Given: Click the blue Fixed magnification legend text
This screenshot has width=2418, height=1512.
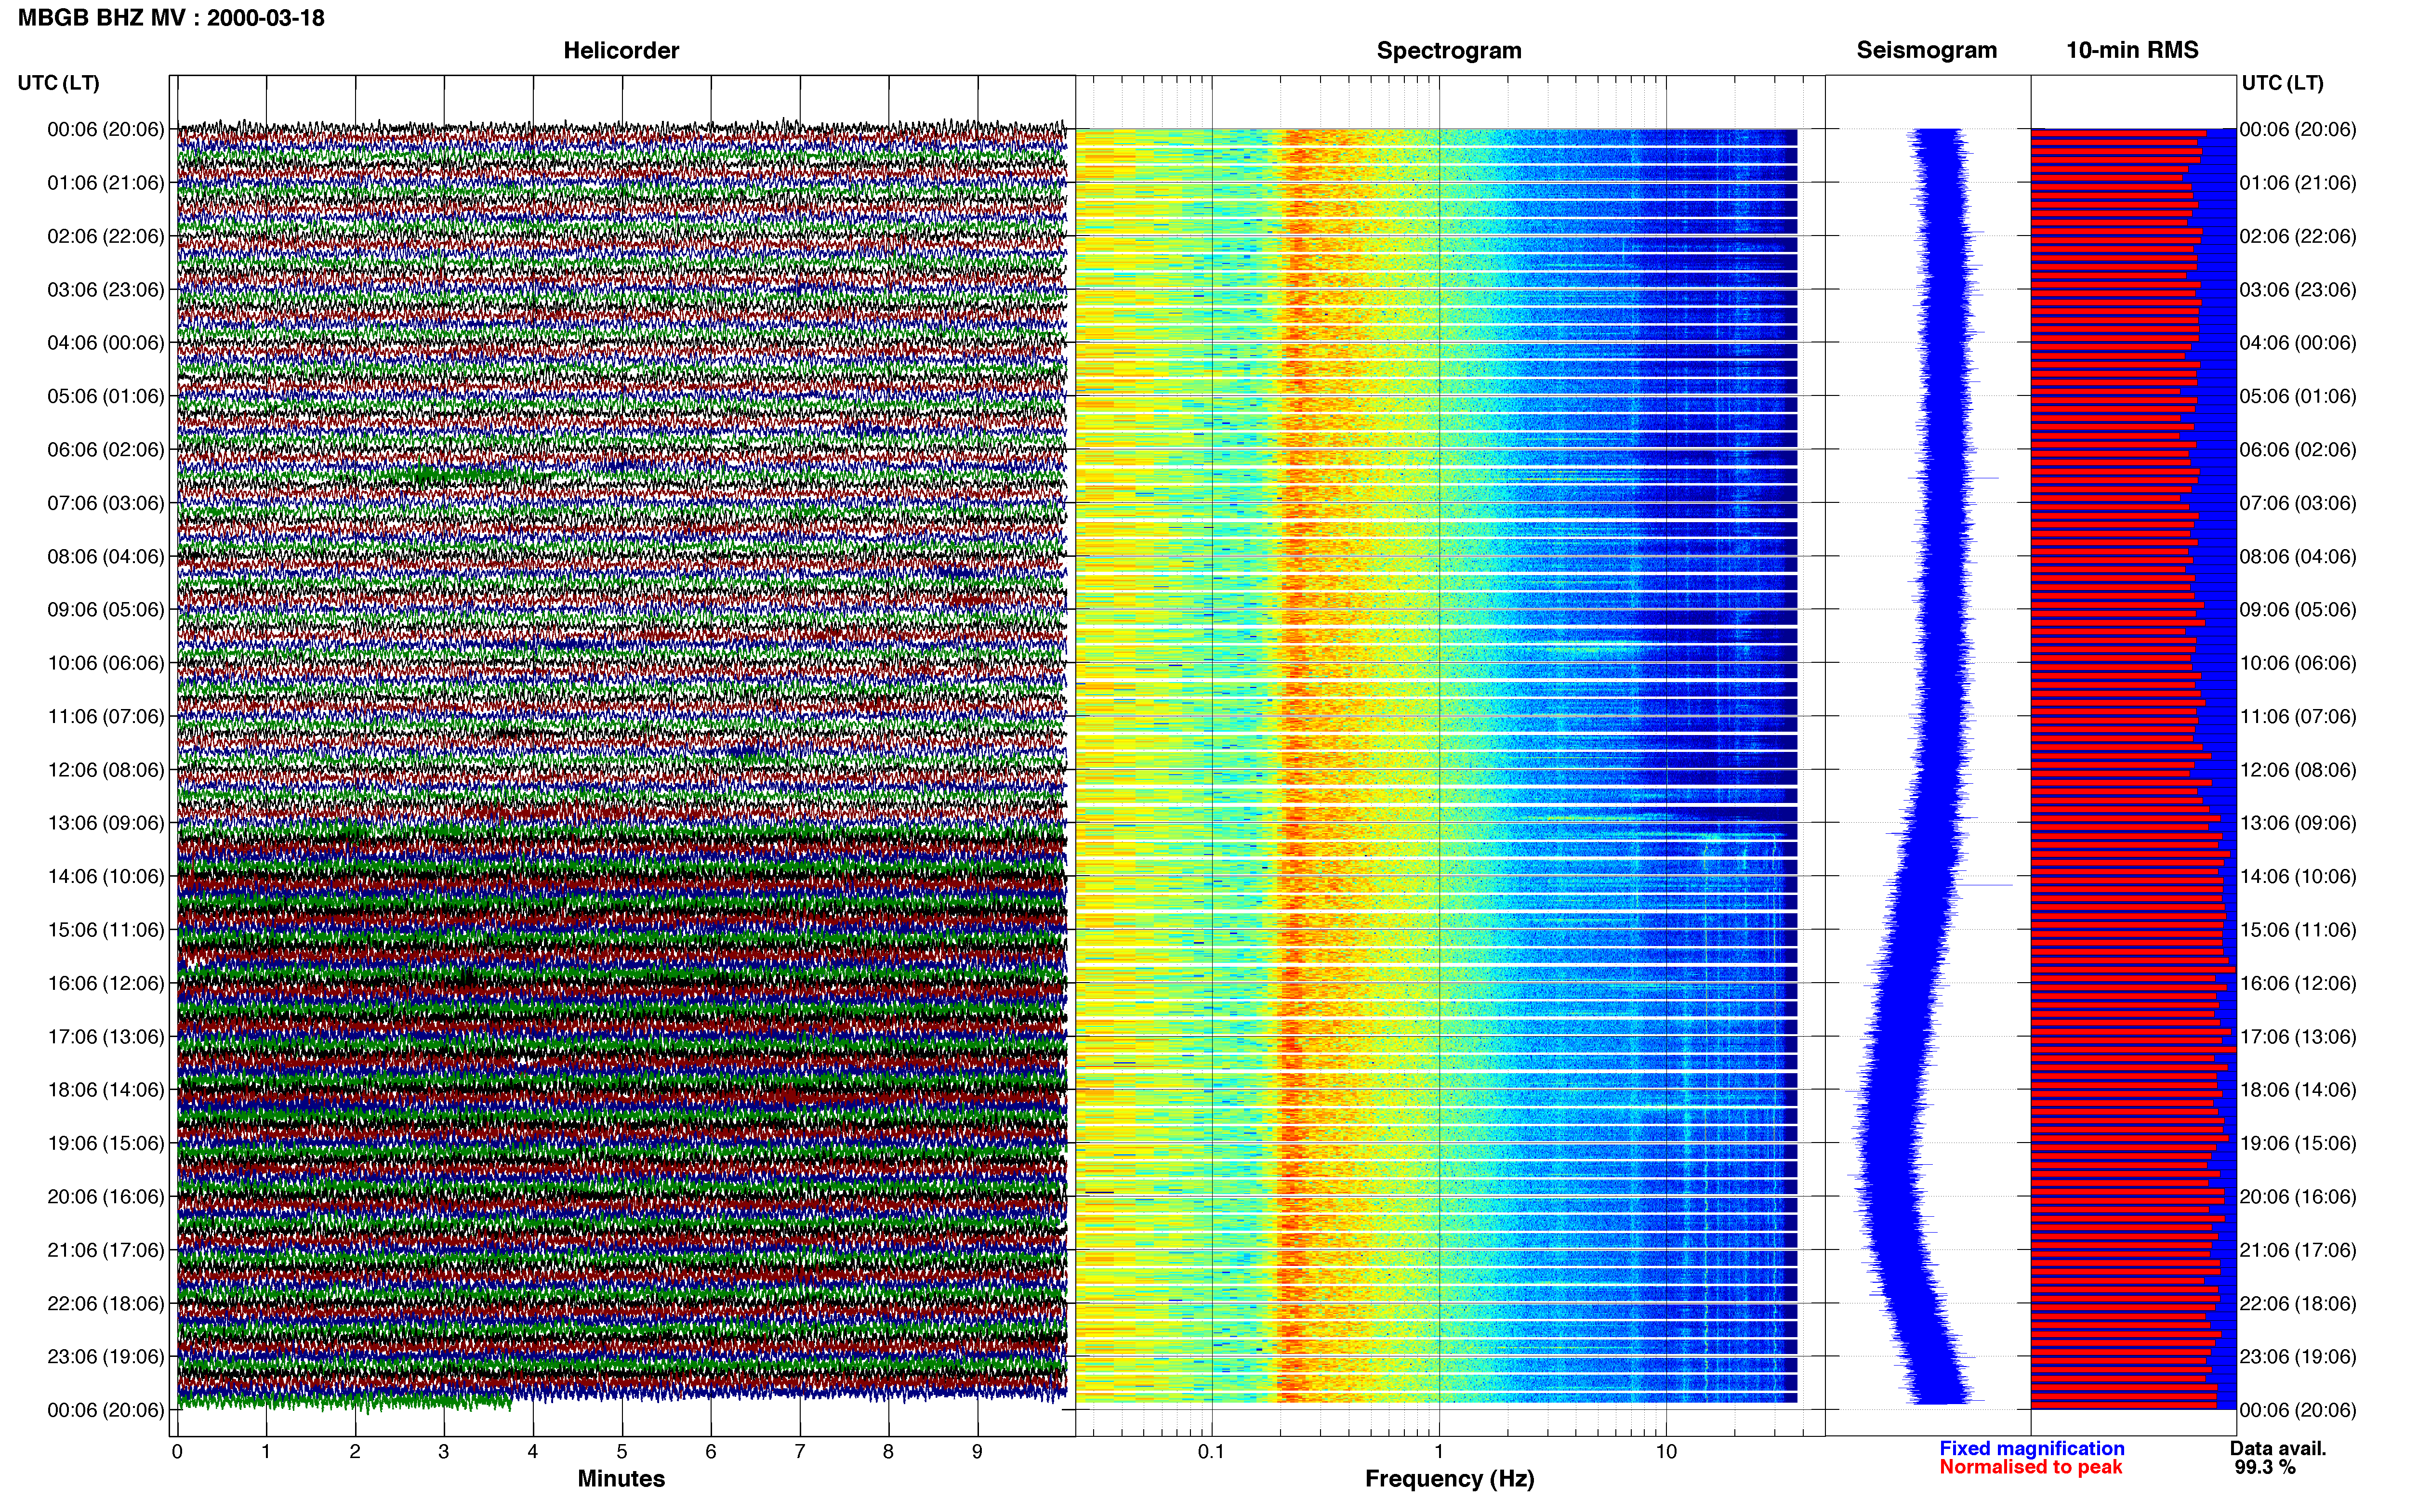Looking at the screenshot, I should coord(2032,1448).
